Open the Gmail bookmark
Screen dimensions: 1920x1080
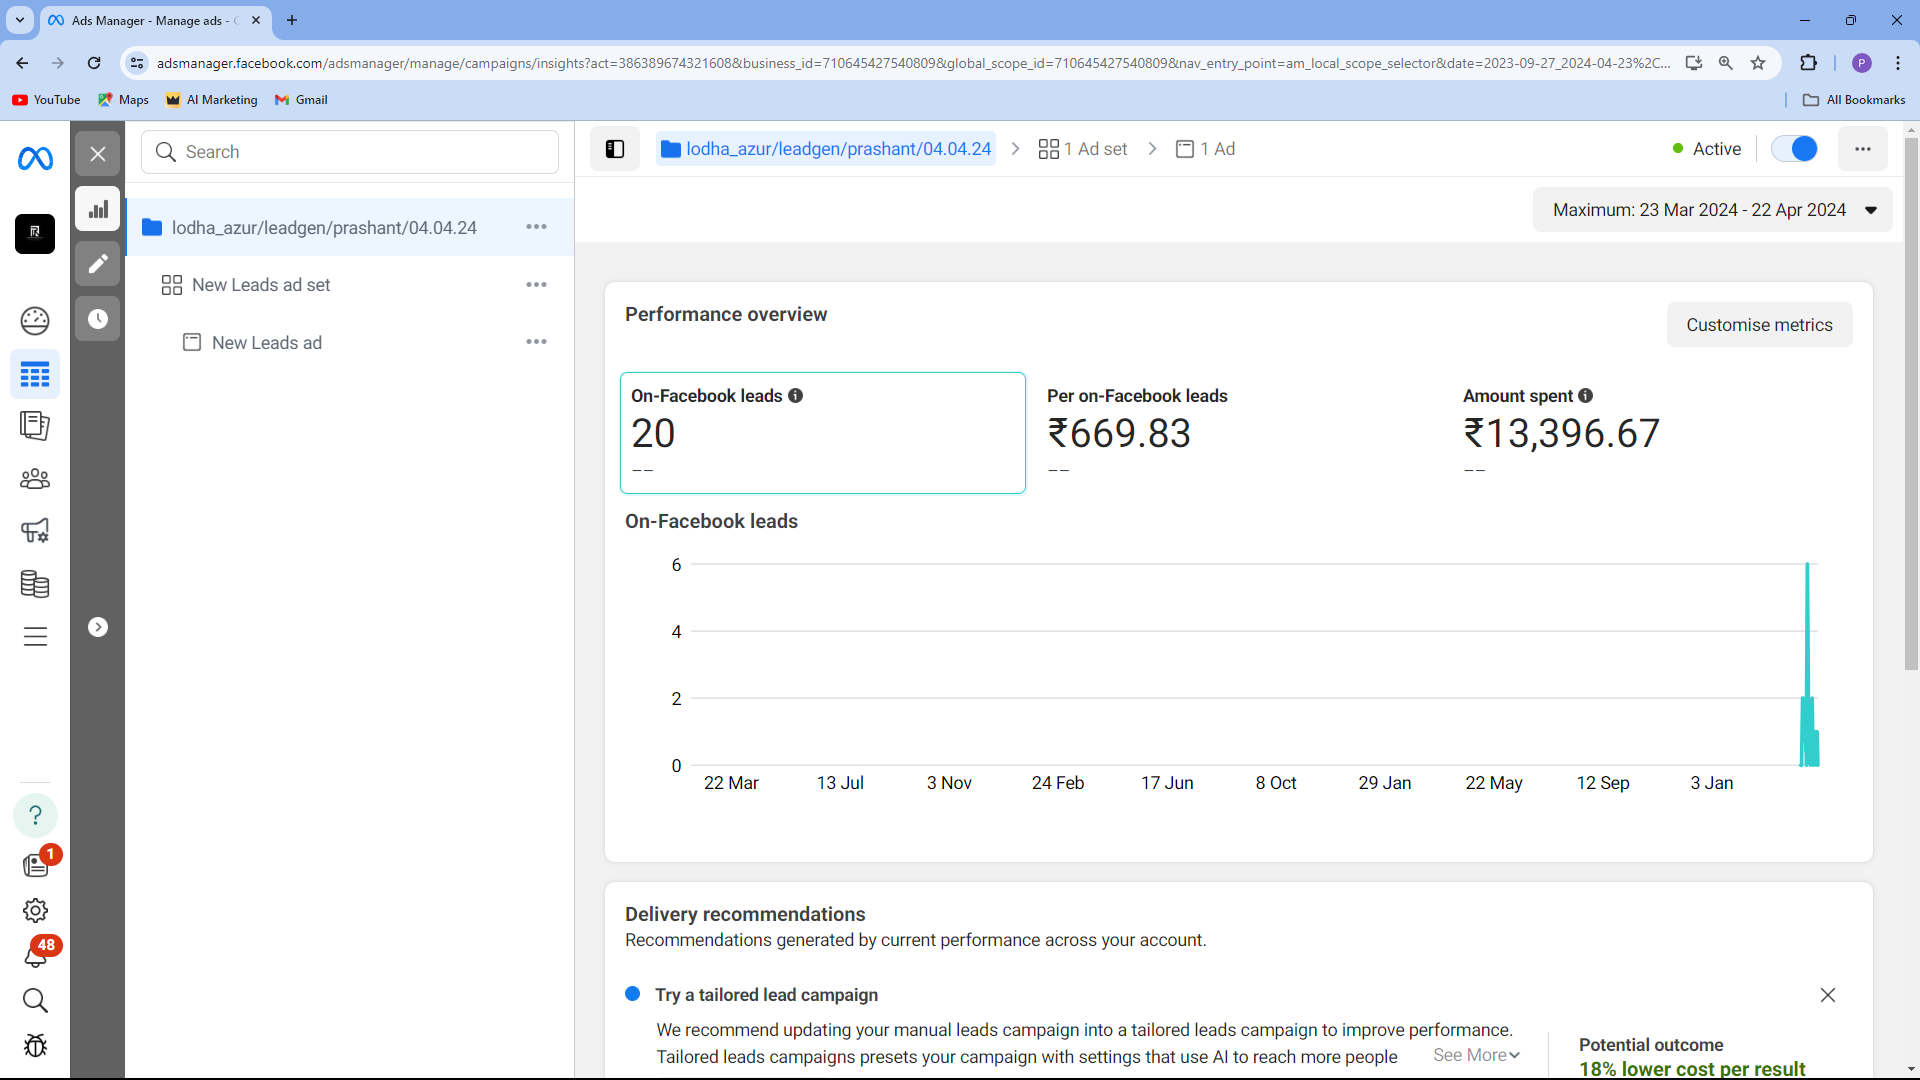[x=301, y=100]
